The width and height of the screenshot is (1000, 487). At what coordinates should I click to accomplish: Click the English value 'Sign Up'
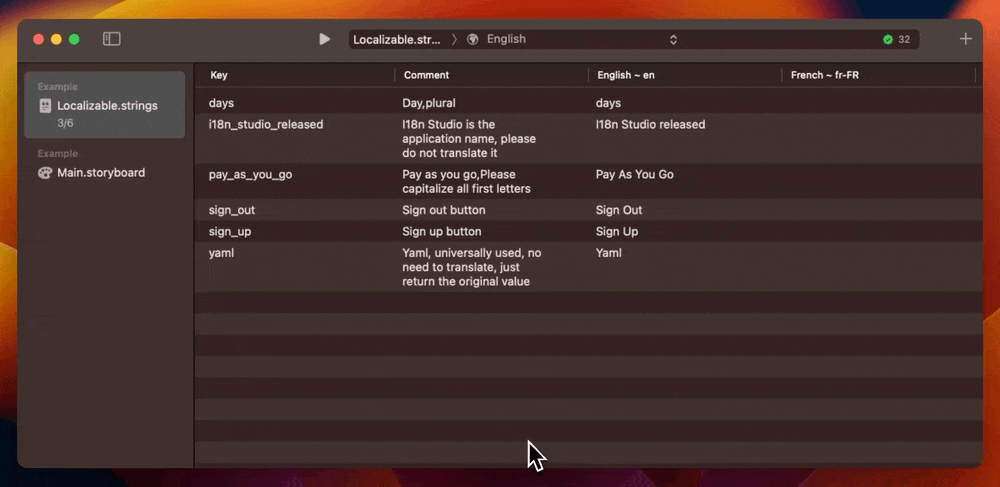pos(617,231)
